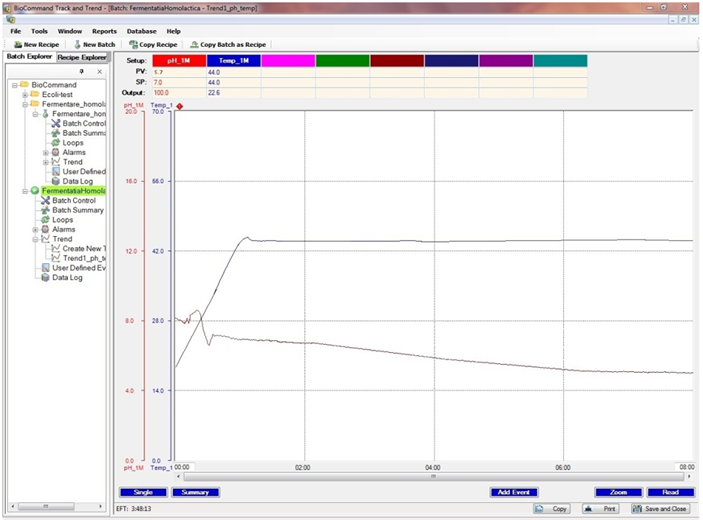703x520 pixels.
Task: Select the magenta color setup cell
Action: 288,61
